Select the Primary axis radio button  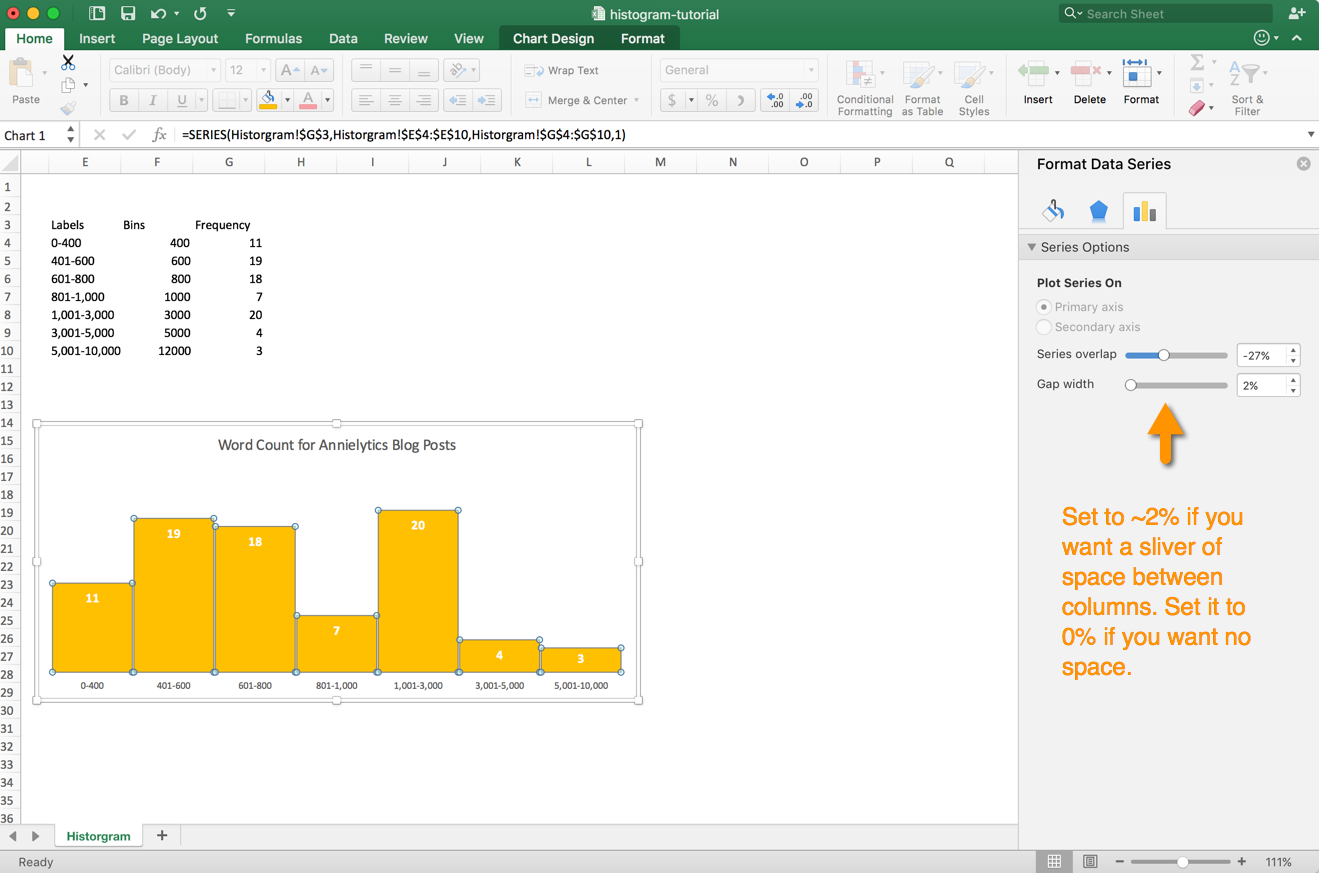1044,307
